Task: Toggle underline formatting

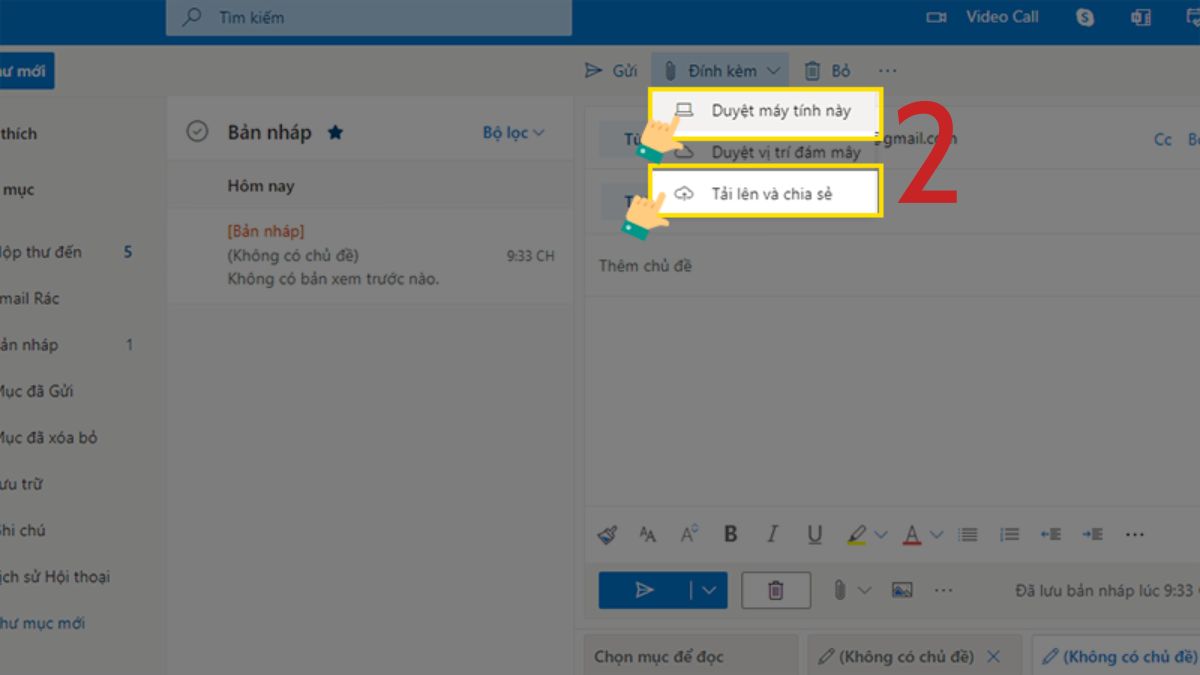Action: (814, 535)
